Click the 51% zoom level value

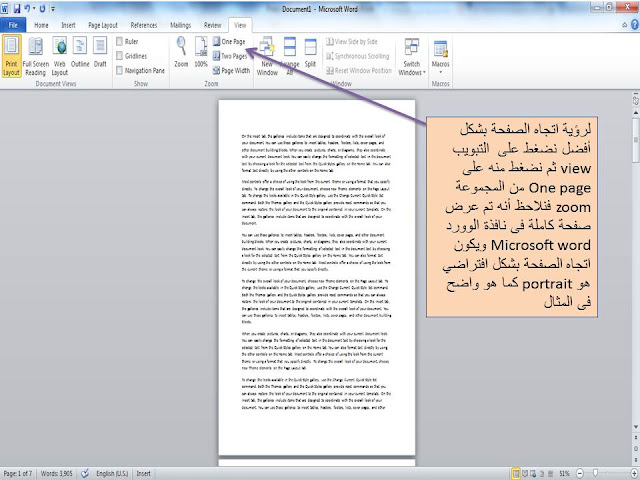564,473
